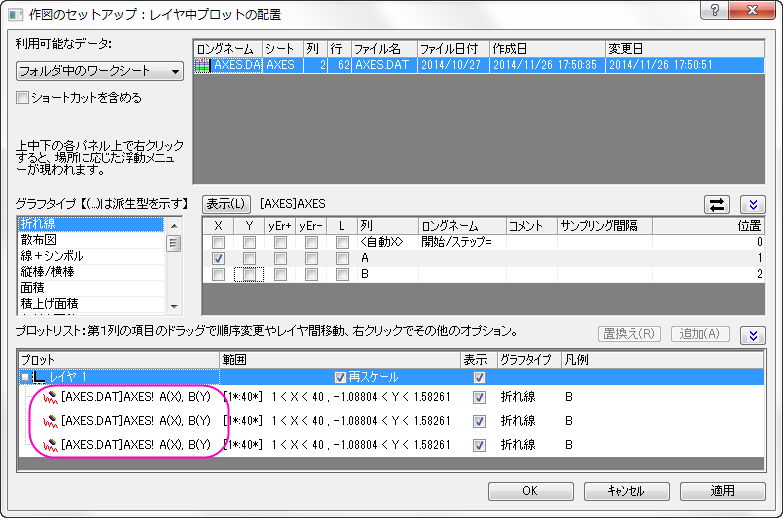This screenshot has height=518, width=783.
Task: Click the コメント column header
Action: 532,226
